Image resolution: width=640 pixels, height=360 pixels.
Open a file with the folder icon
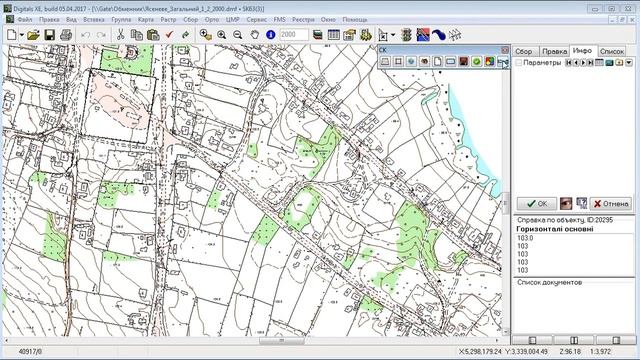click(x=33, y=35)
